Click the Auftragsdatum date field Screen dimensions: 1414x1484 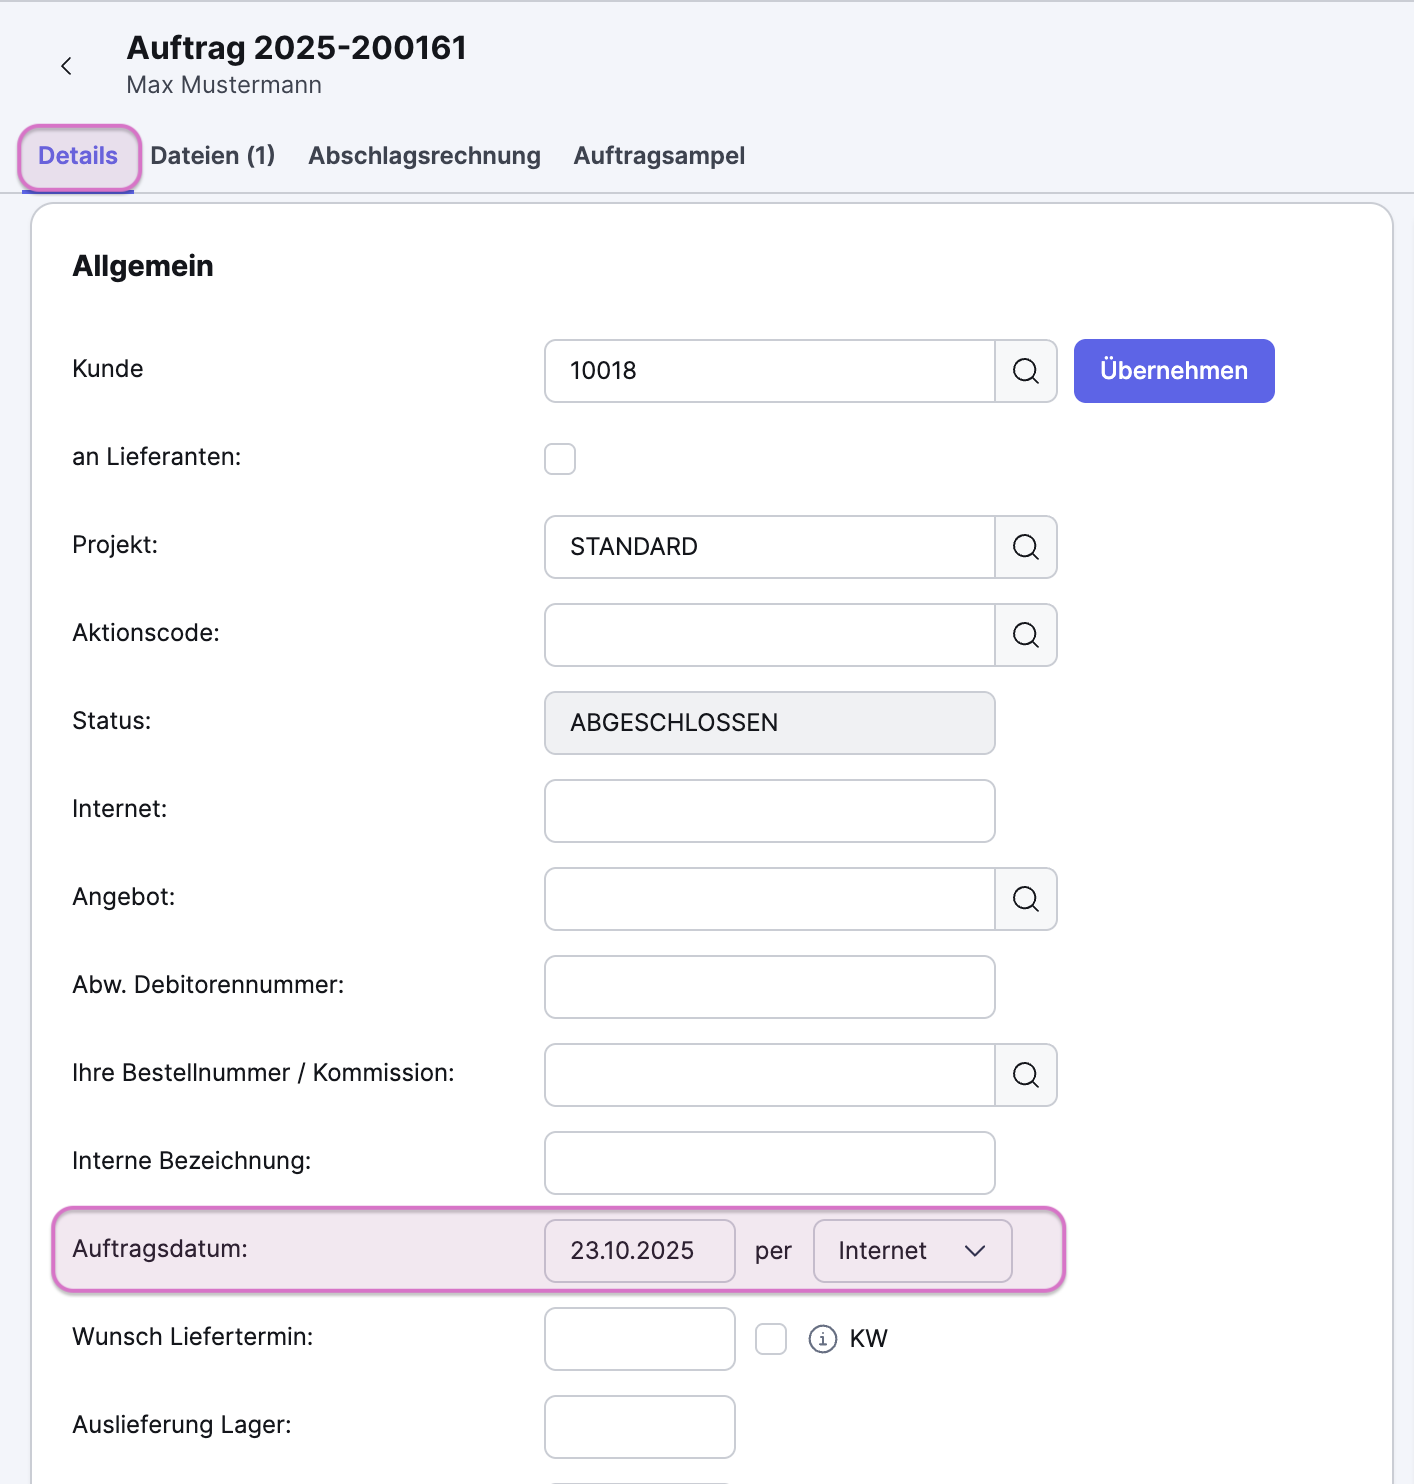(639, 1251)
